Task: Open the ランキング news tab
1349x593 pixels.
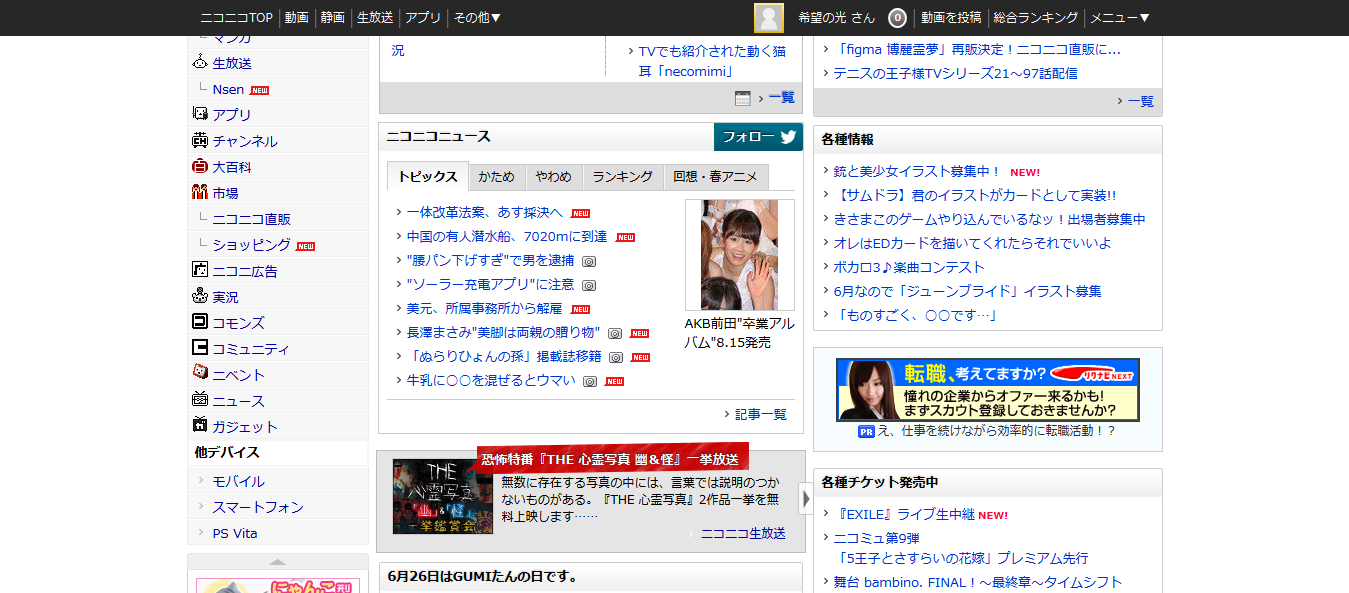Action: click(623, 177)
